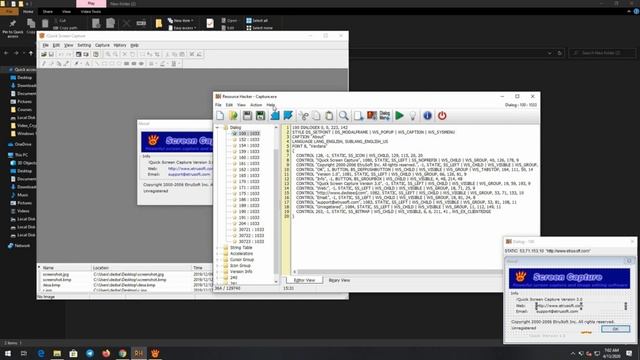Click Add new script resource icon
The height and width of the screenshot is (360, 640).
pos(358,116)
